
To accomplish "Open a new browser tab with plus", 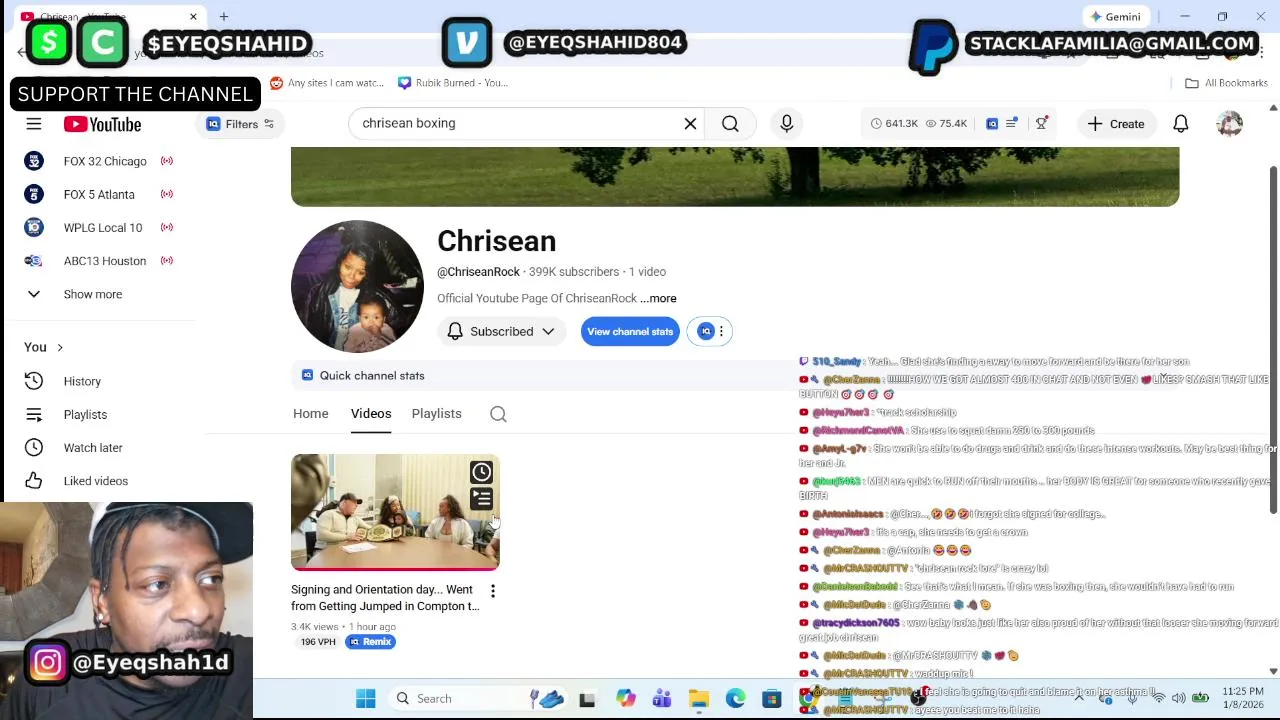I will [224, 16].
